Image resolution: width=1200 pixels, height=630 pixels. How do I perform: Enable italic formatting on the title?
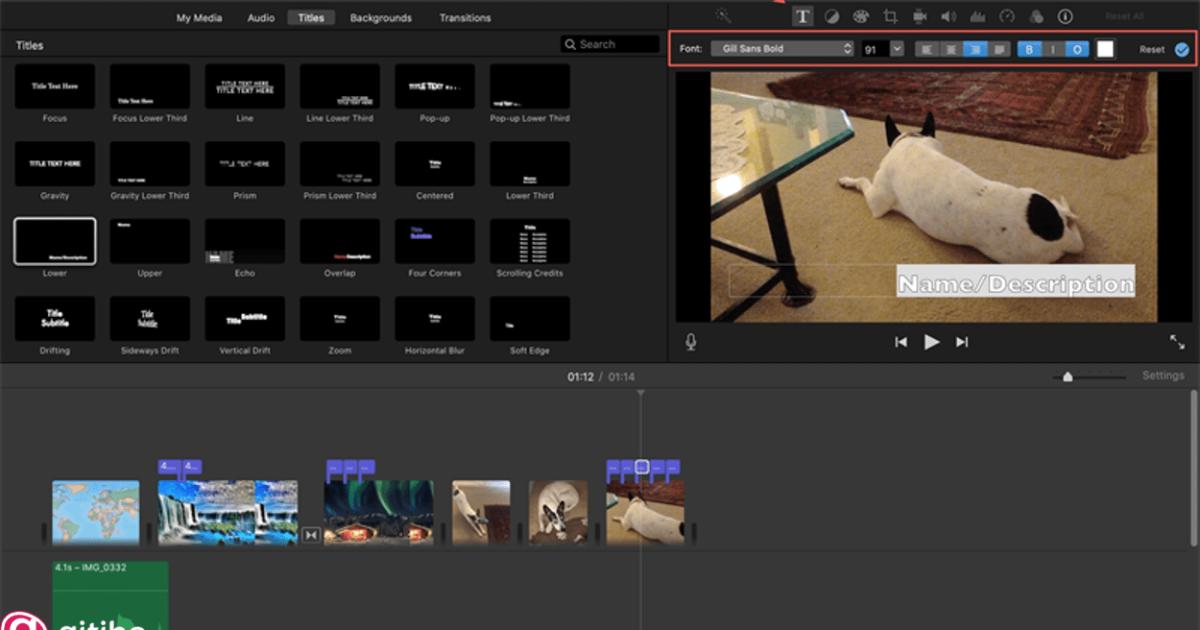point(1053,48)
